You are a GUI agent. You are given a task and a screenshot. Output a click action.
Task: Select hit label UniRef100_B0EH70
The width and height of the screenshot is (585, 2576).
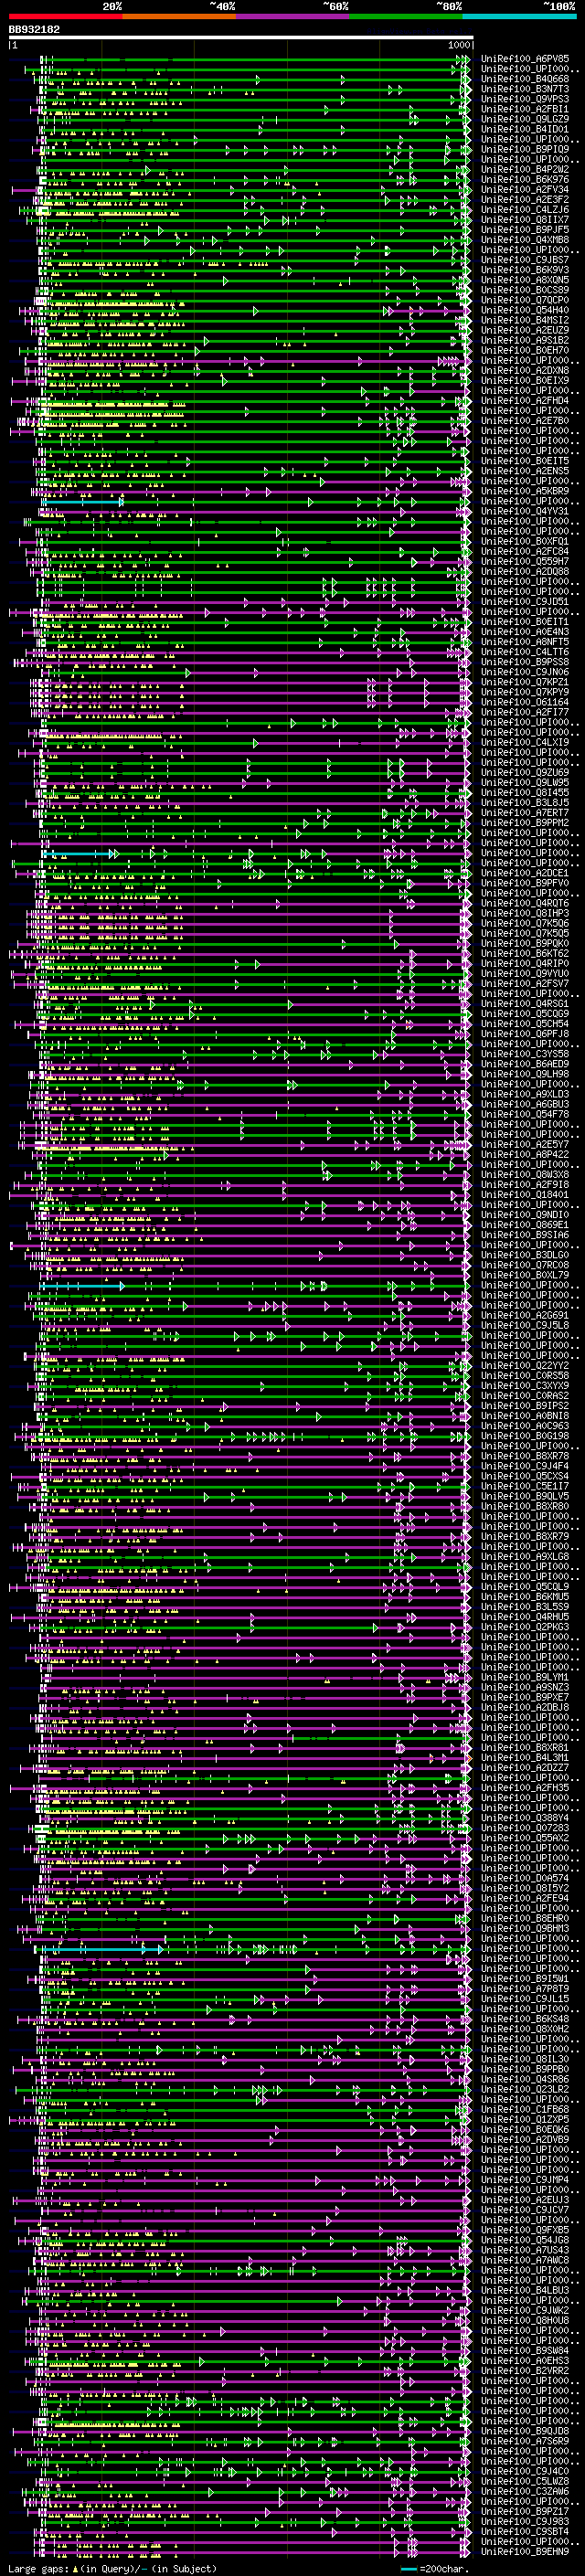(x=525, y=350)
